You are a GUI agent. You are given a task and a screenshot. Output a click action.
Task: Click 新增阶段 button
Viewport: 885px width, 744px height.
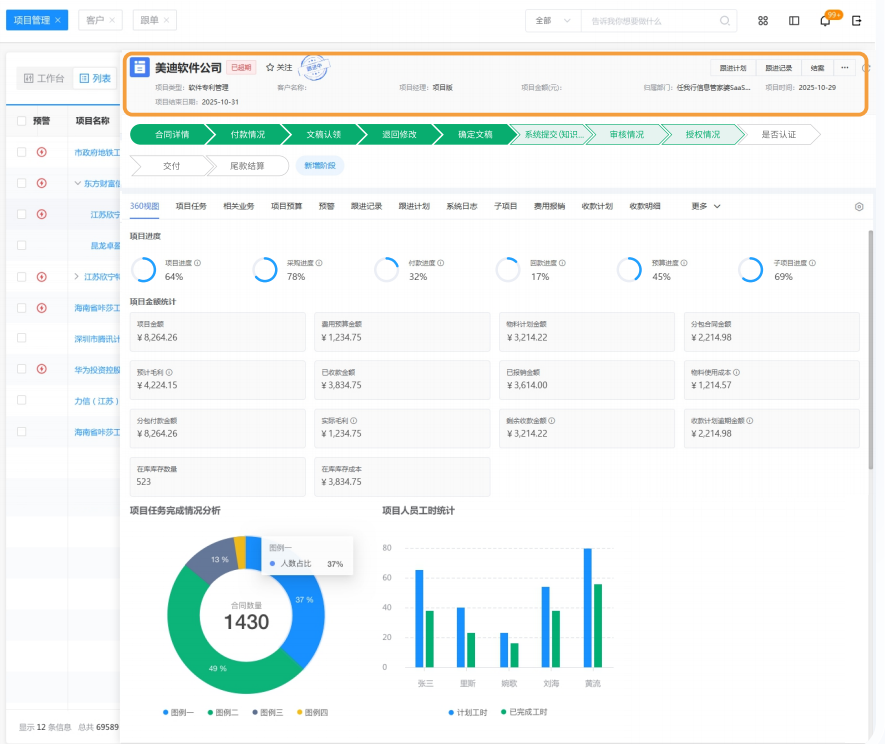pyautogui.click(x=319, y=165)
